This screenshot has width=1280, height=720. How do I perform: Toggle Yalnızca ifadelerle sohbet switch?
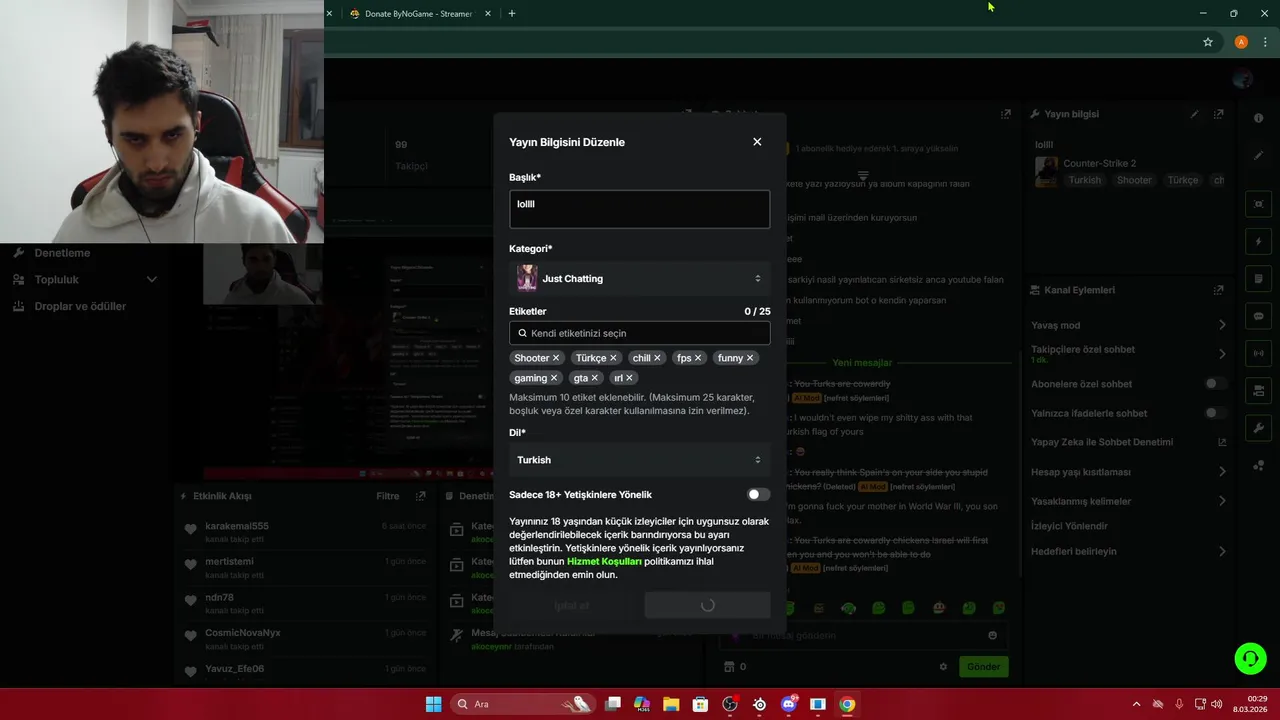click(1215, 413)
